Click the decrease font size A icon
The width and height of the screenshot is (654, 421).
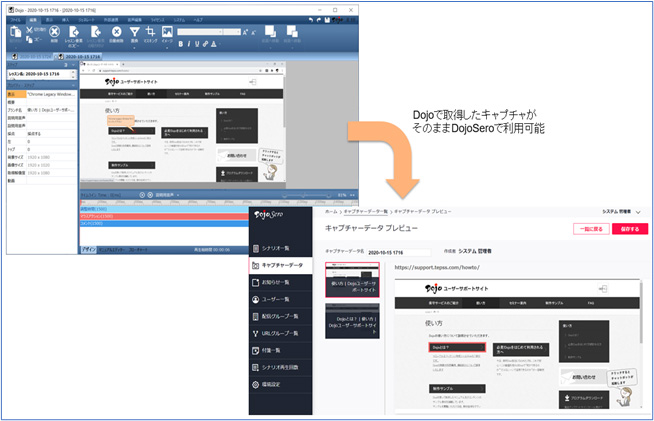[x=253, y=33]
